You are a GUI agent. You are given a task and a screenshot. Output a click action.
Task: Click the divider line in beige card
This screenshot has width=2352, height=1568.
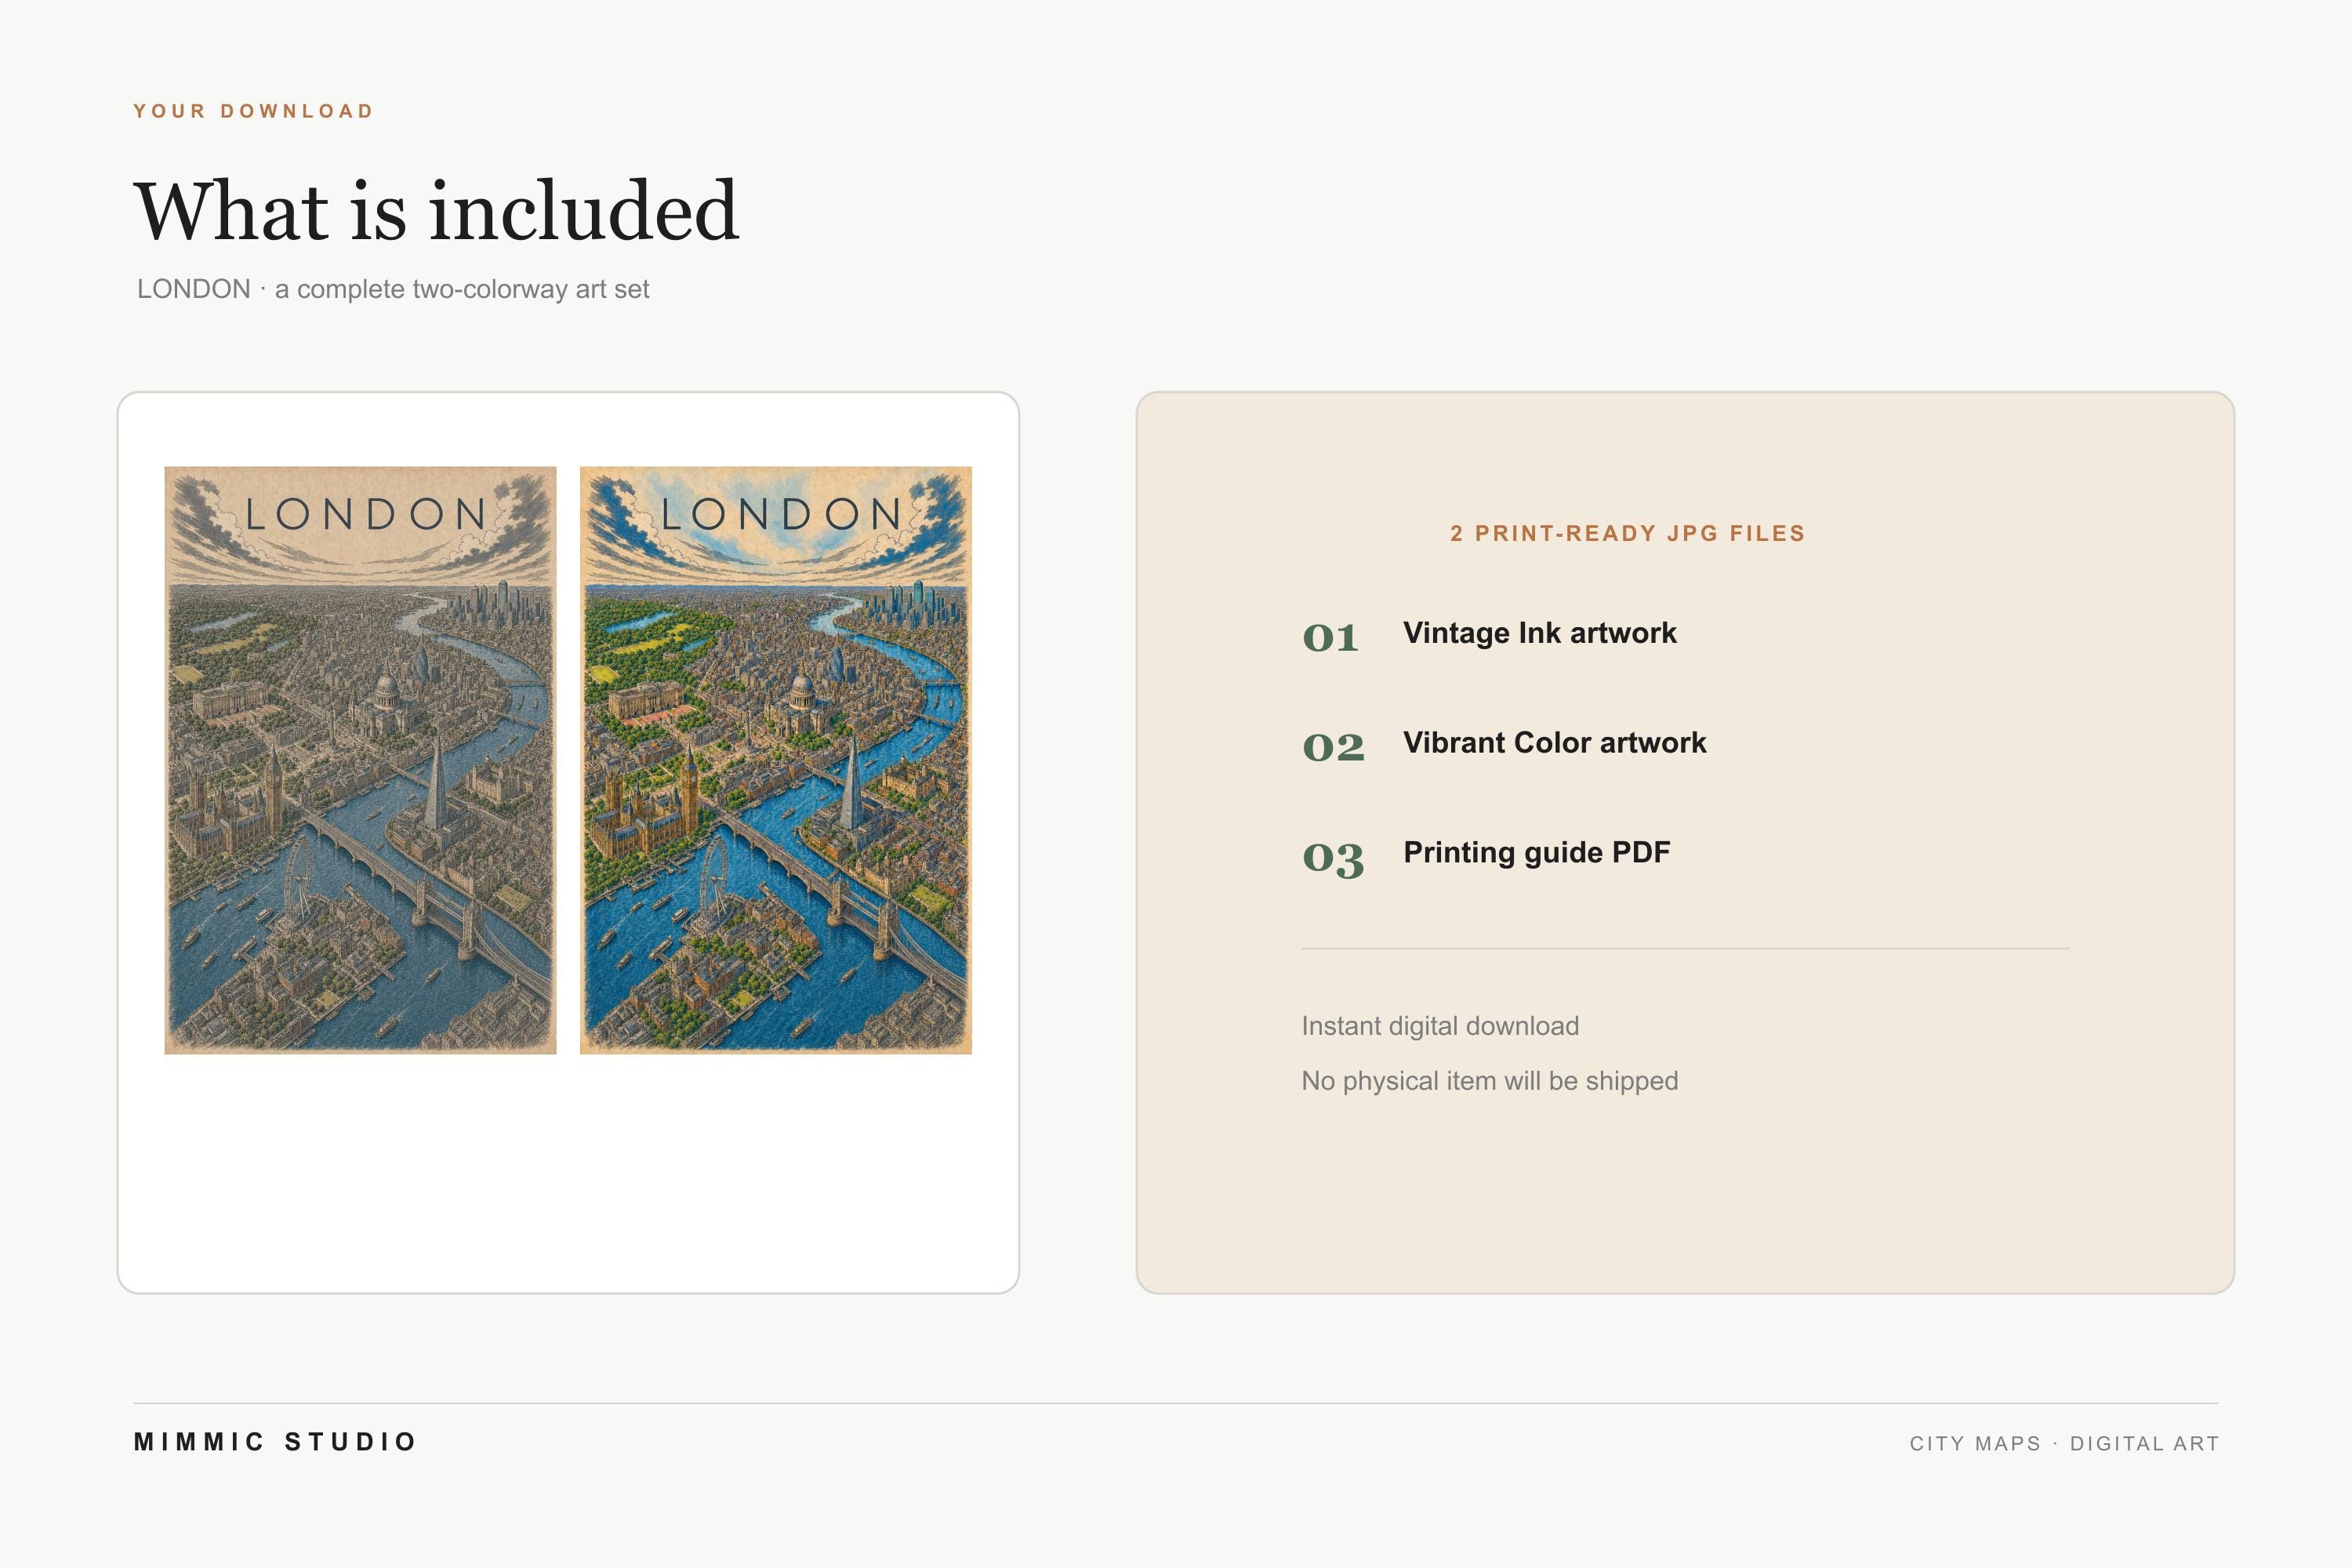point(1685,948)
